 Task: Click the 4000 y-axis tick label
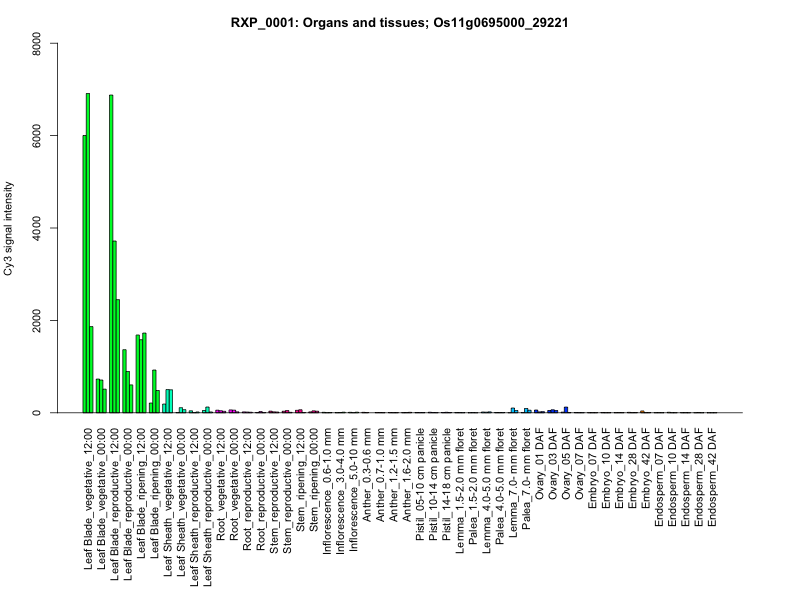pyautogui.click(x=36, y=228)
